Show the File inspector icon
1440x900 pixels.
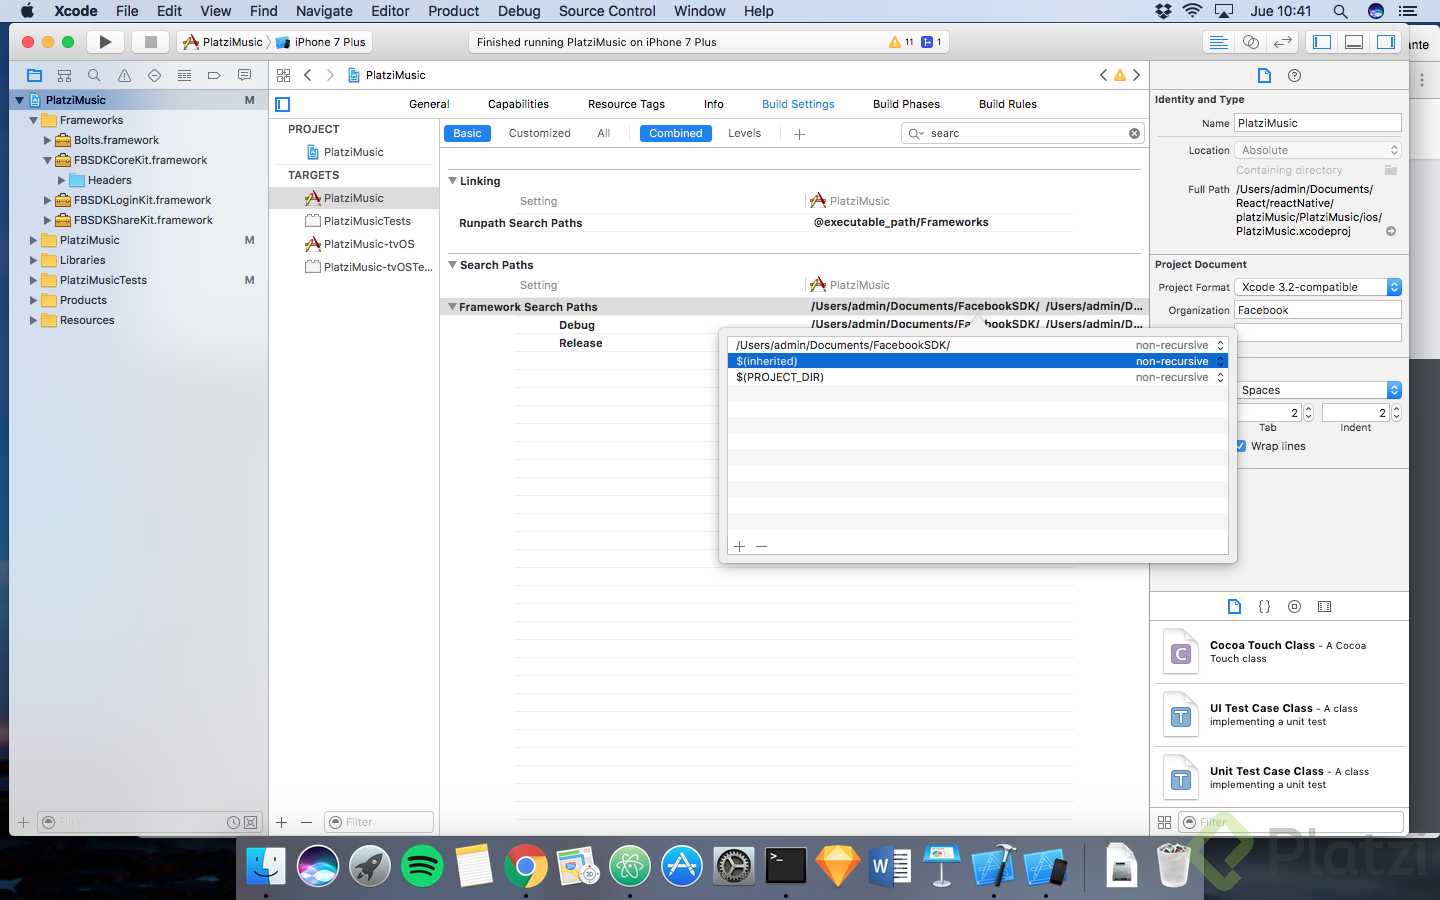click(1264, 75)
